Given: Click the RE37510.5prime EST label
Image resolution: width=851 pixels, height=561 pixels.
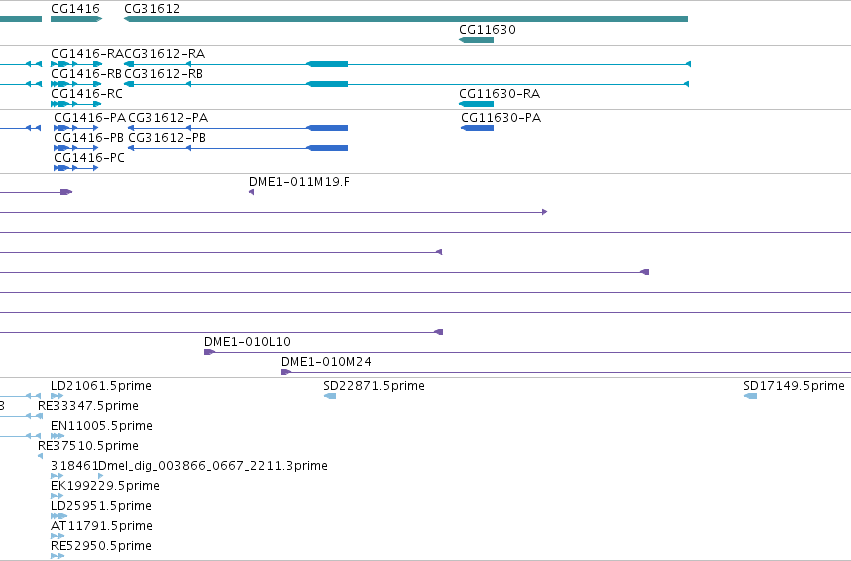Looking at the screenshot, I should pyautogui.click(x=88, y=446).
